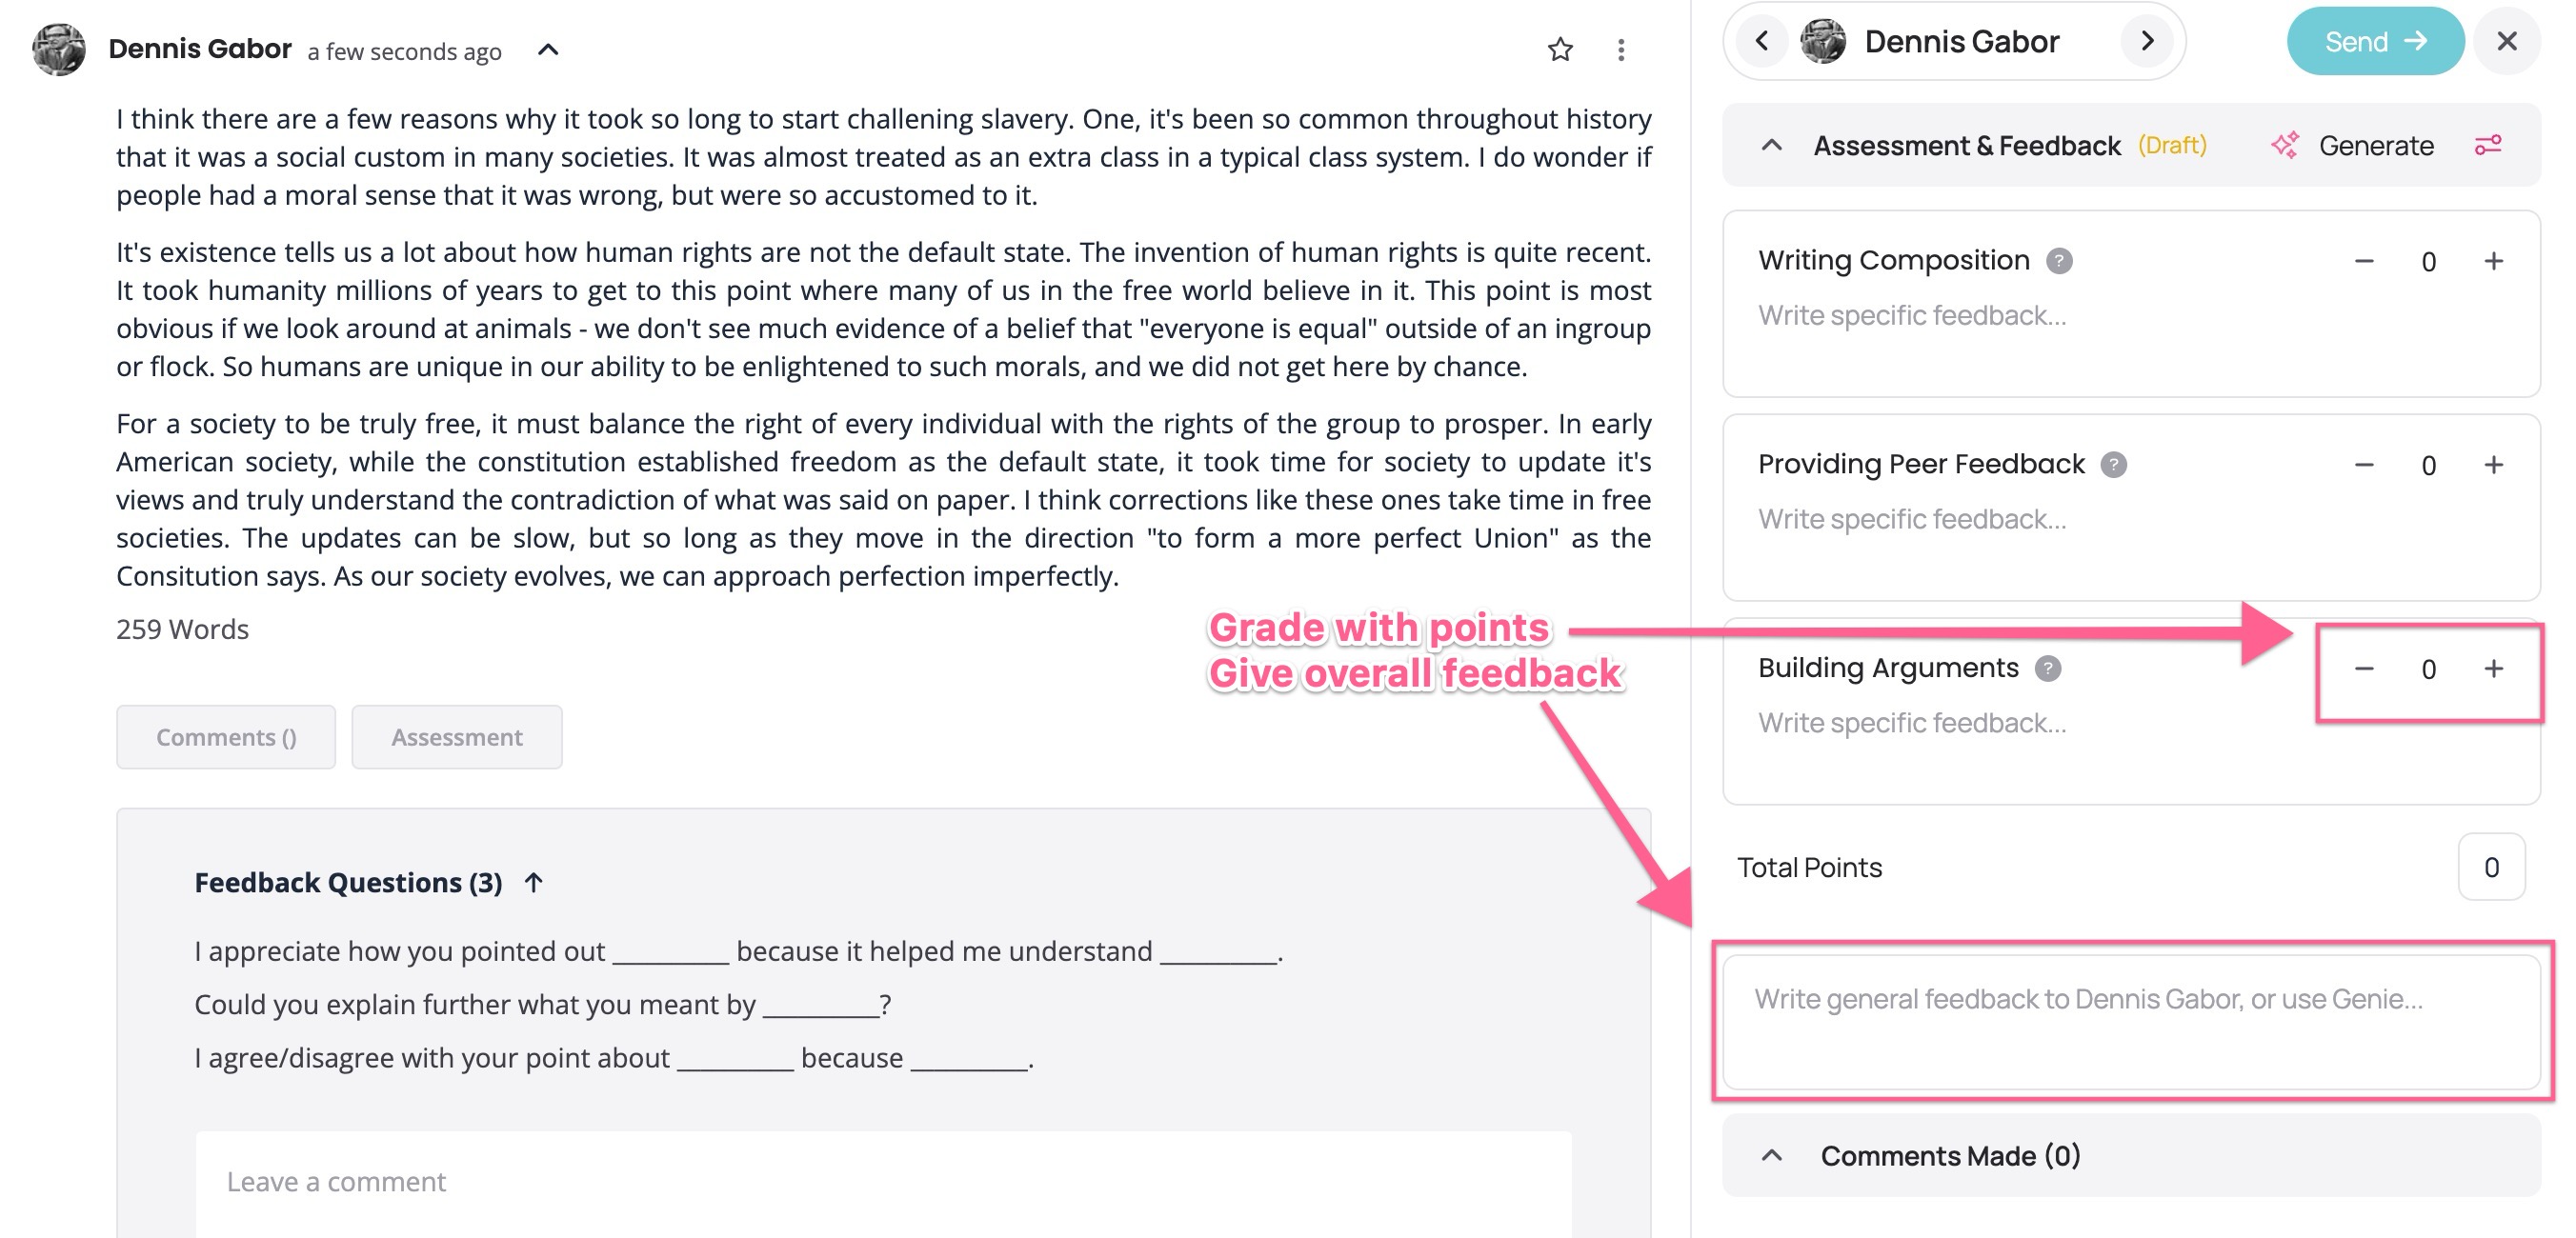Click the Writing Composition help icon
Viewport: 2576px width, 1238px height.
click(2058, 261)
